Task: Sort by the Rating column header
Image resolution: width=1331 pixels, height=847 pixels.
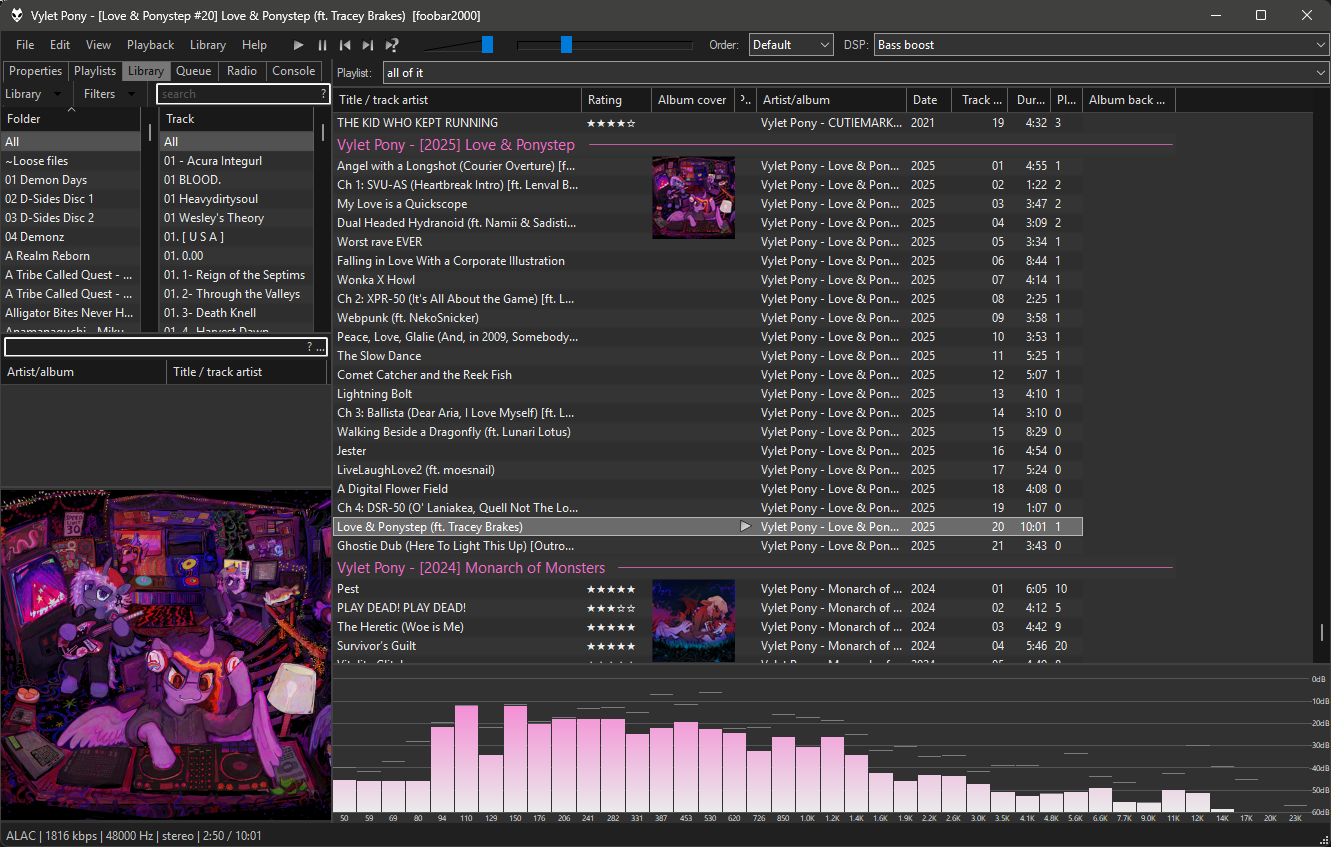Action: click(x=616, y=100)
